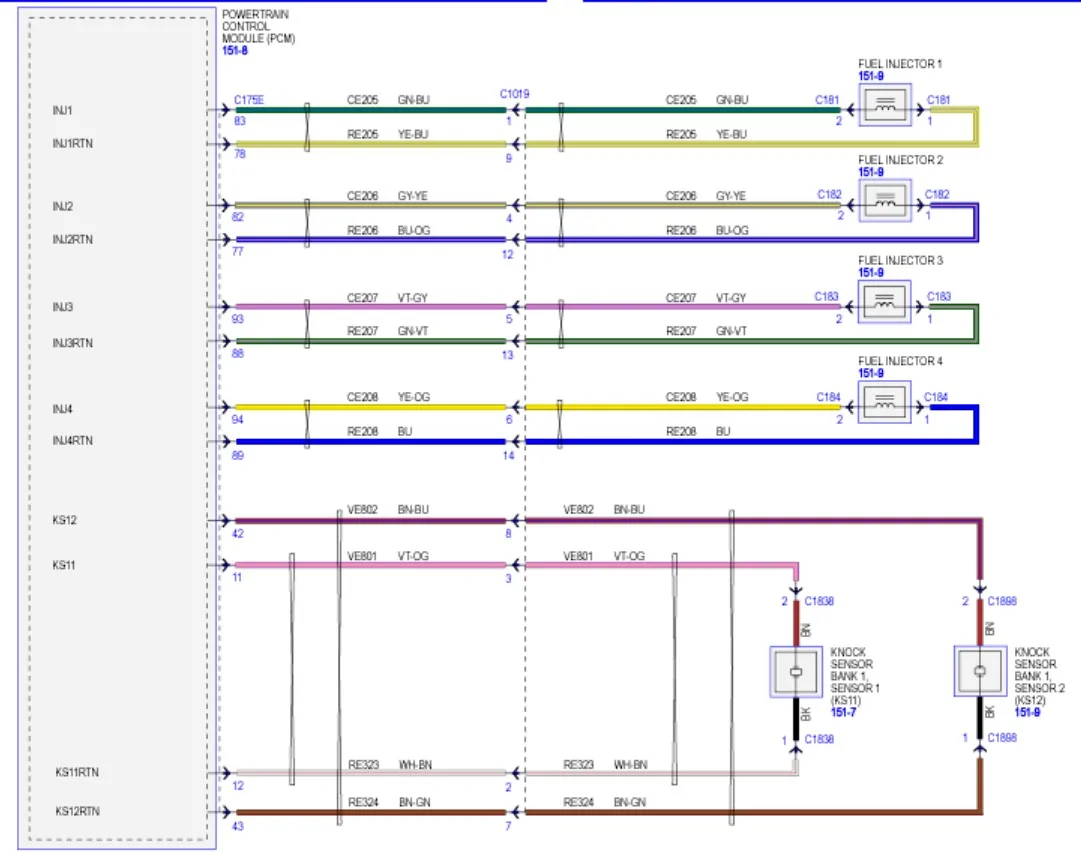Screen dimensions: 1081x852
Task: Click the C1838 label next to pin 1
Action: click(x=819, y=739)
